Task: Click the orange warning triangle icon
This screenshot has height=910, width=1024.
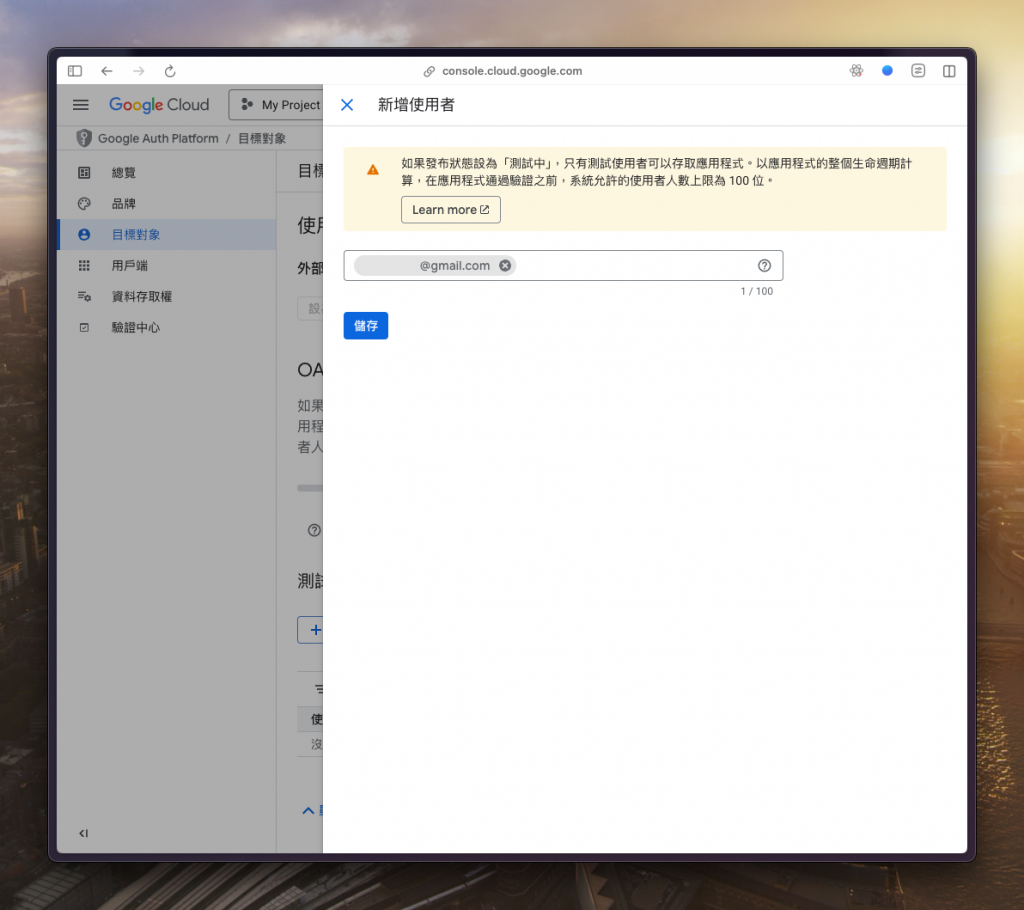Action: coord(373,170)
